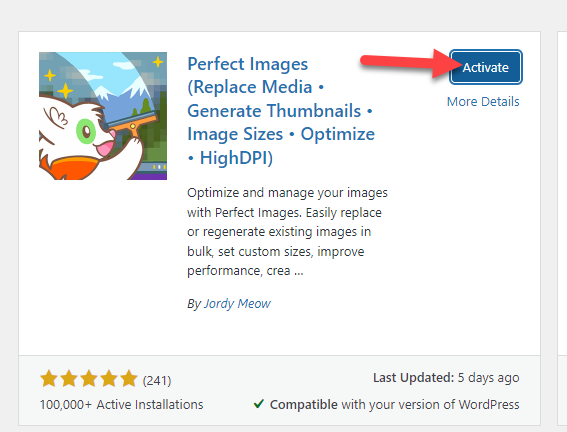
Task: Open the Perfect Images plugin title link
Action: (x=281, y=111)
